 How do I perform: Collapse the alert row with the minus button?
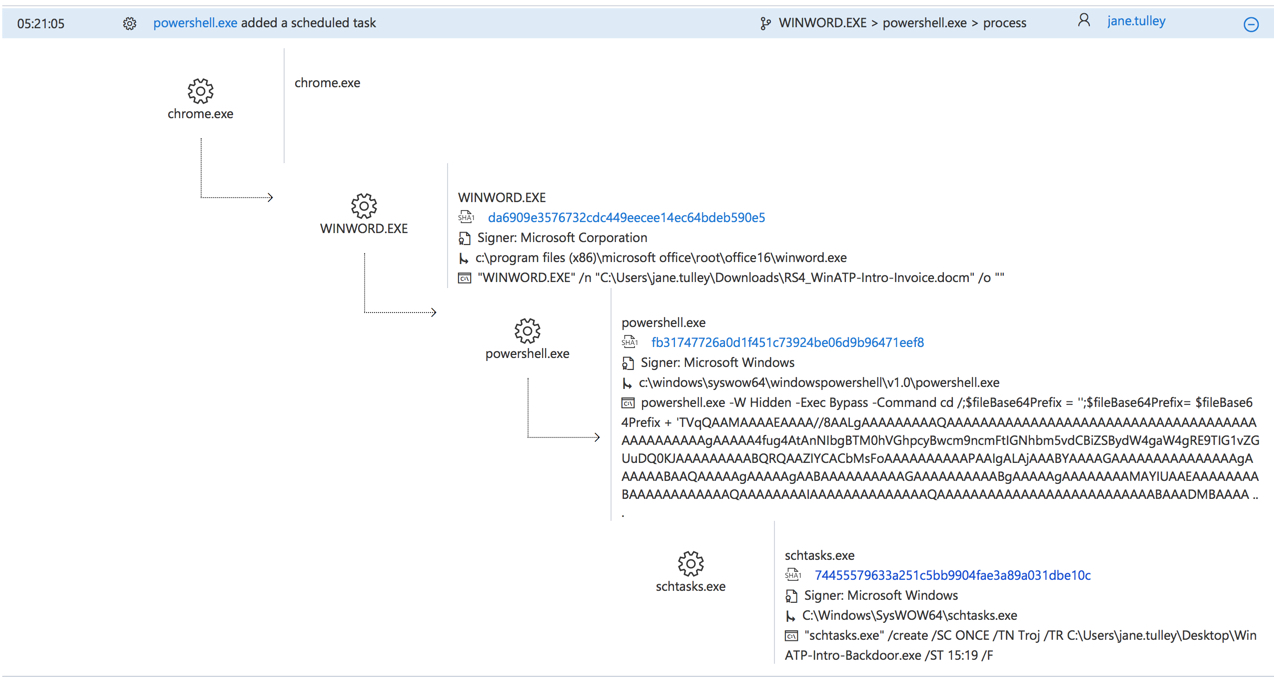click(1251, 23)
